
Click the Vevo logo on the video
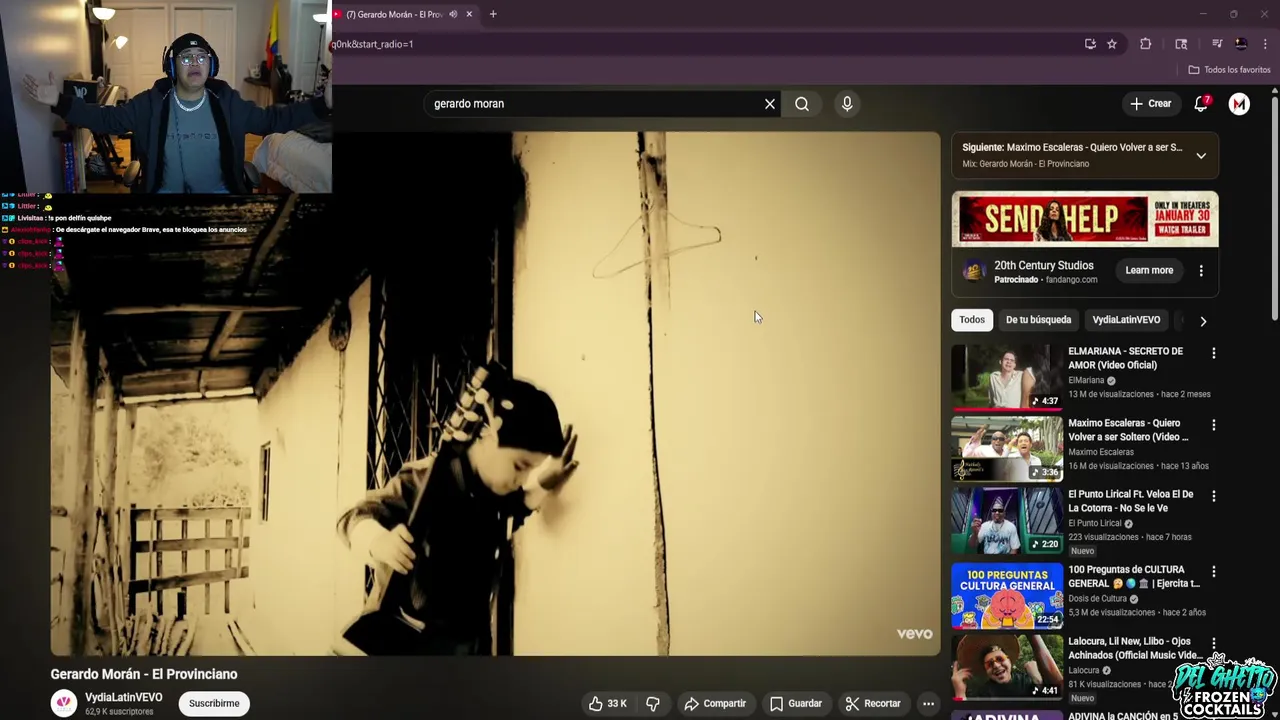pyautogui.click(x=914, y=634)
